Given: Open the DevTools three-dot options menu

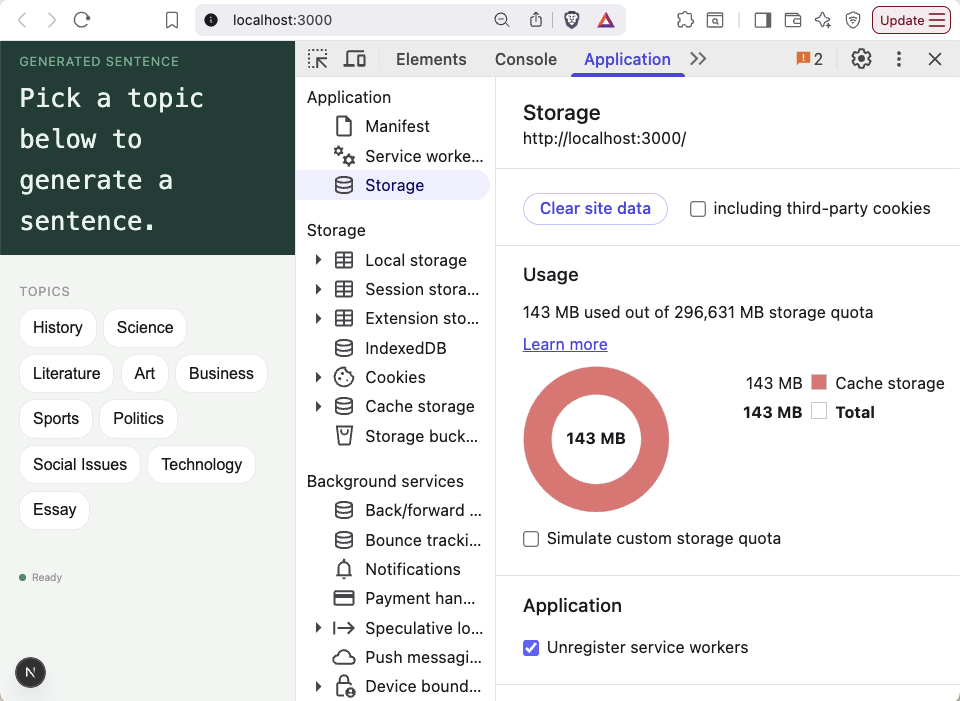Looking at the screenshot, I should [x=898, y=59].
